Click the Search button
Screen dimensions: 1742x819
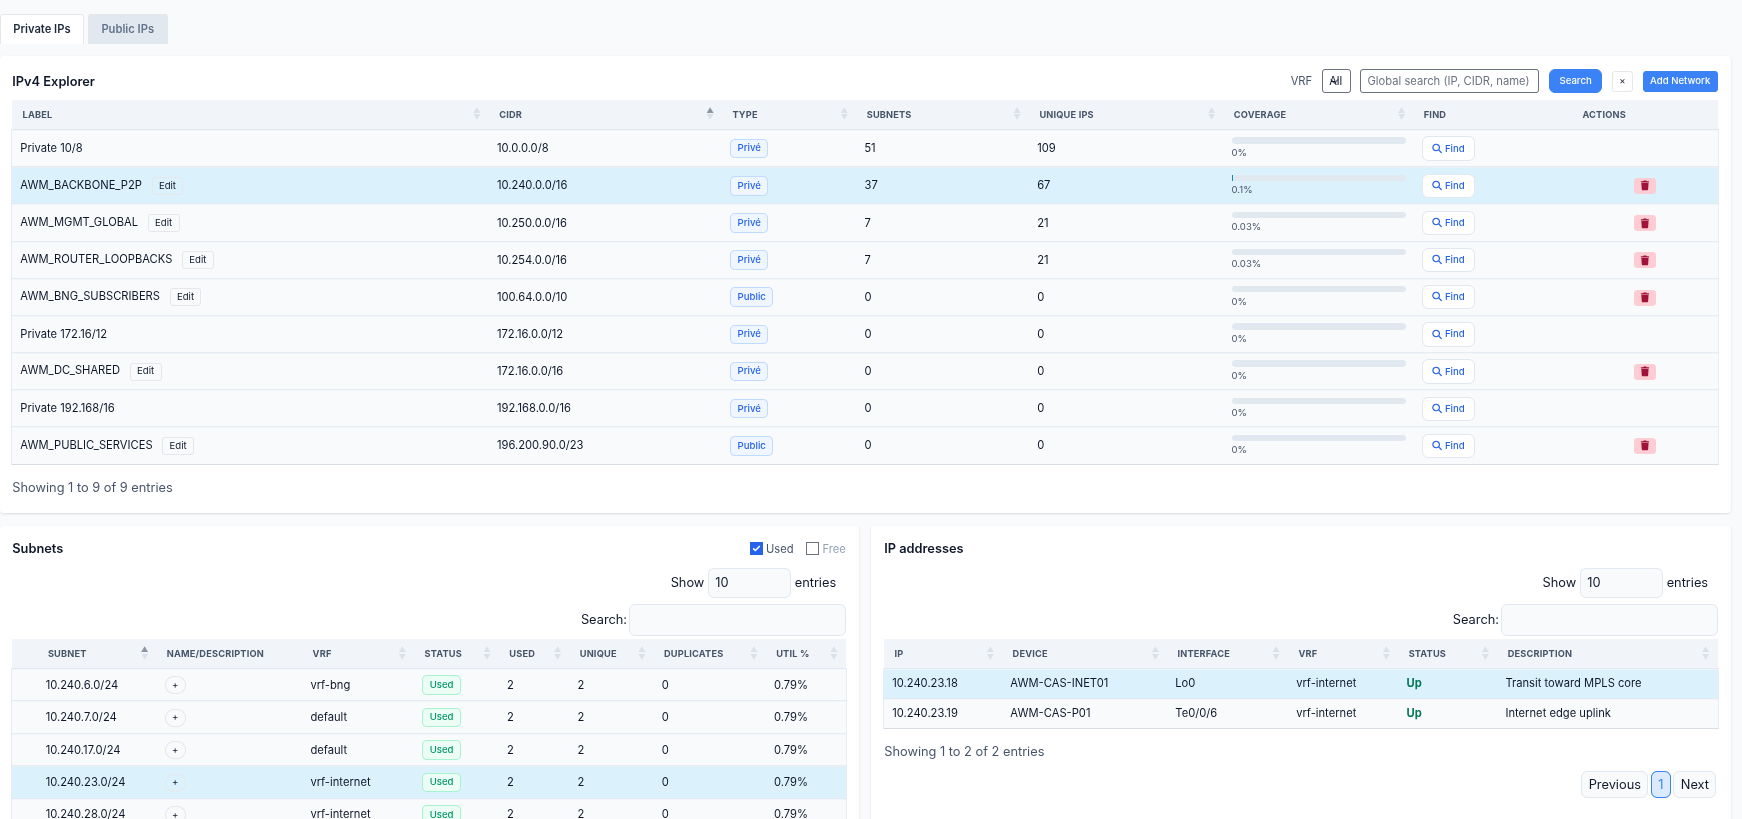tap(1575, 81)
